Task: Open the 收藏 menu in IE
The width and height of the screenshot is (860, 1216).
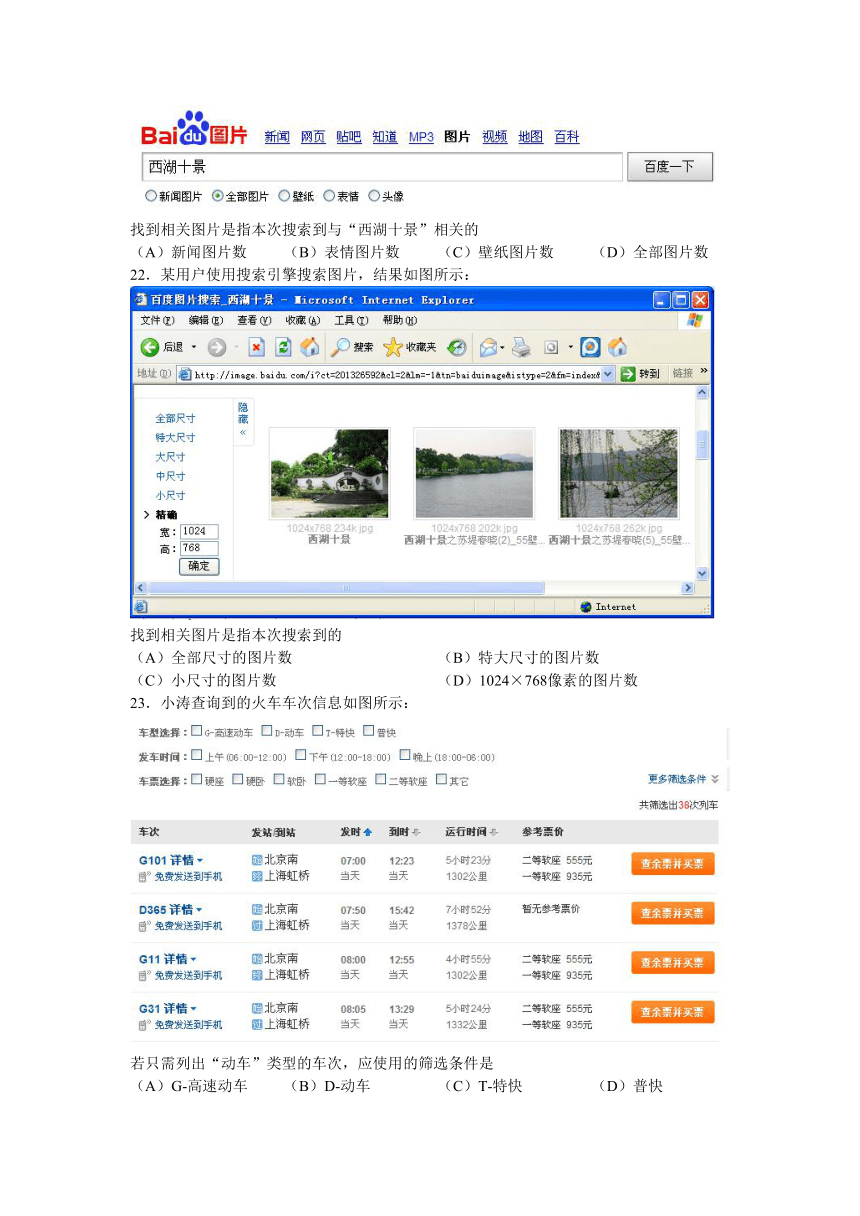Action: coord(303,321)
